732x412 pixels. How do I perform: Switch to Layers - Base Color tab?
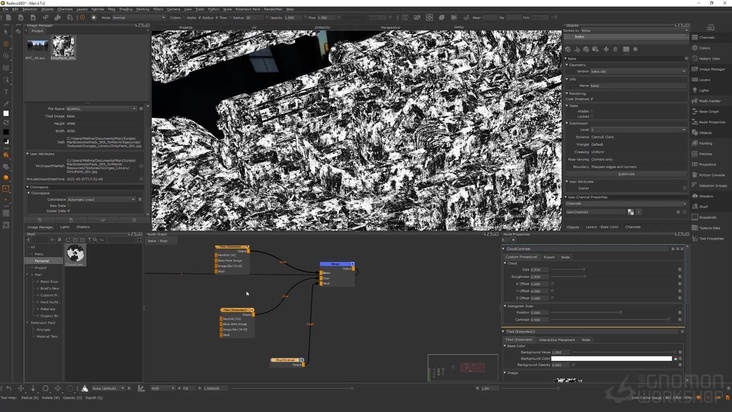coord(602,227)
